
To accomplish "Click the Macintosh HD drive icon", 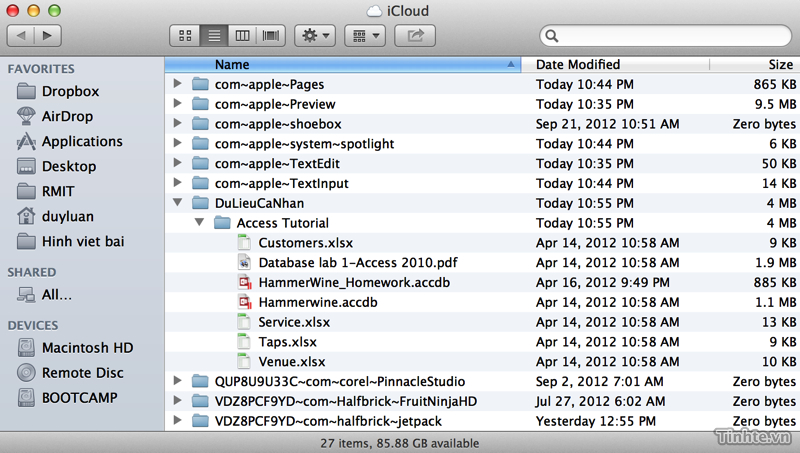I will [26, 348].
